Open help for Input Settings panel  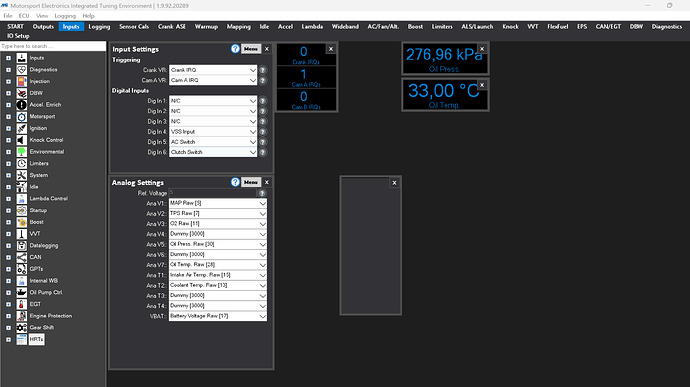tap(235, 49)
